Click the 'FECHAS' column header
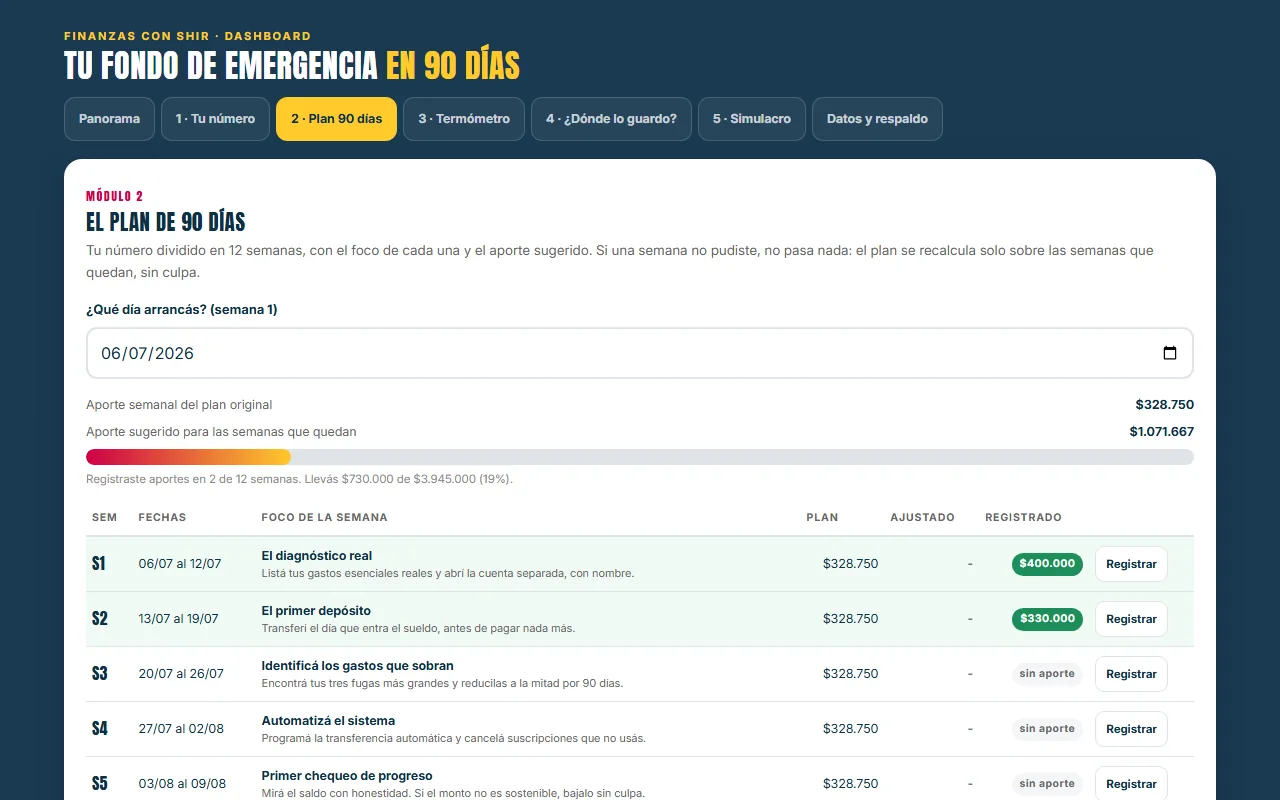Viewport: 1280px width, 800px height. click(x=162, y=518)
